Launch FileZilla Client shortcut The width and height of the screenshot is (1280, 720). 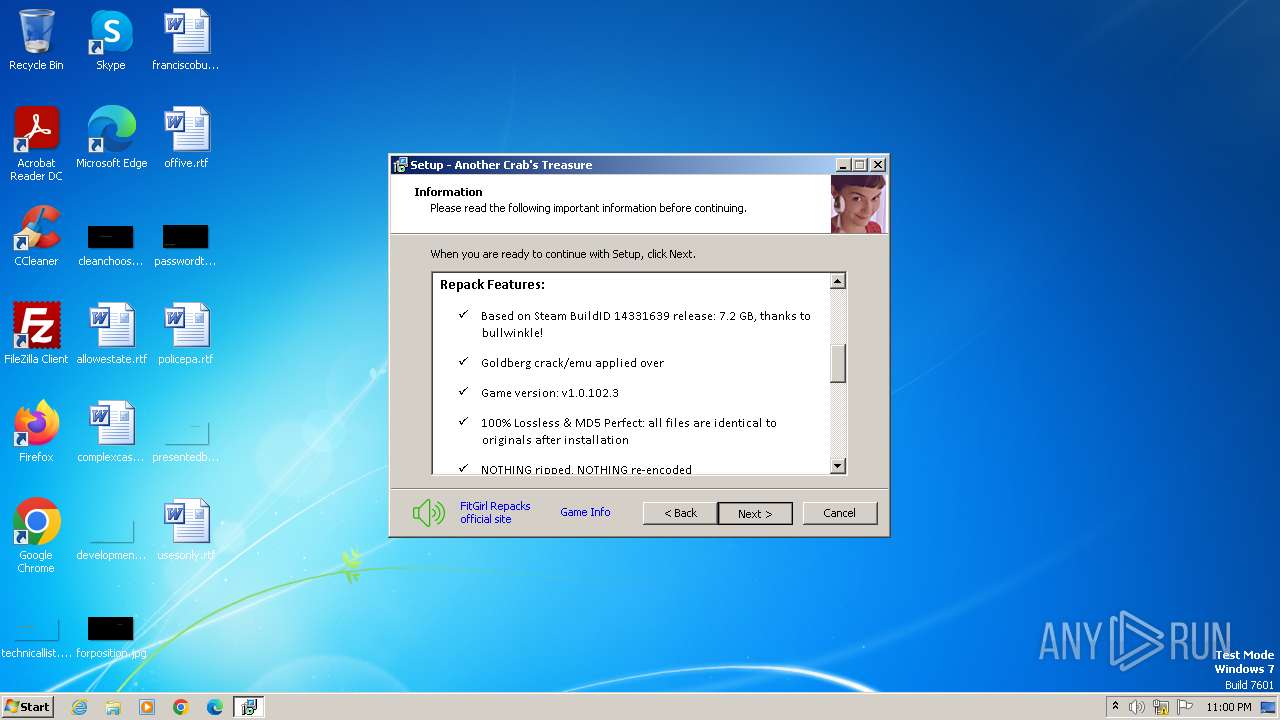tap(36, 333)
